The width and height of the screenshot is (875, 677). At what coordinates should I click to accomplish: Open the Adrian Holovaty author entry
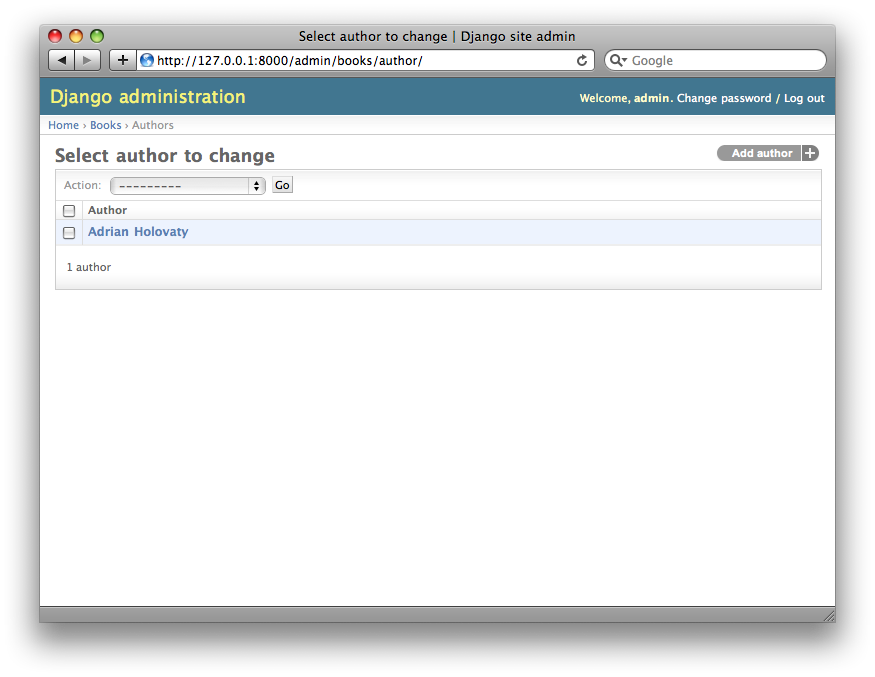(138, 232)
